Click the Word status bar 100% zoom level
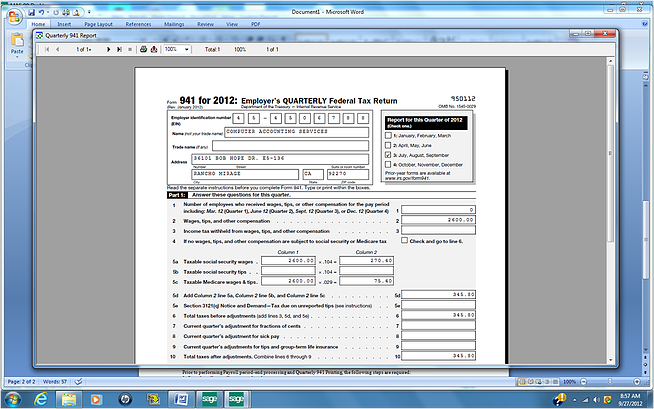This screenshot has width=654, height=409. coord(569,381)
